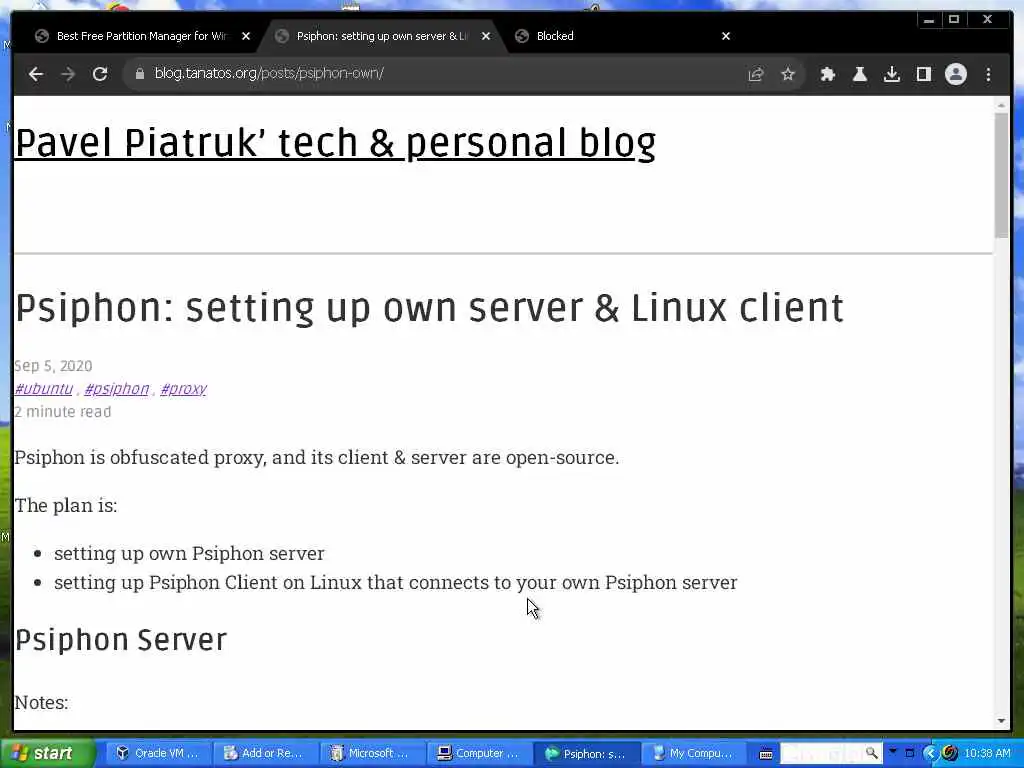Open the Chrome labs flask icon

(860, 74)
